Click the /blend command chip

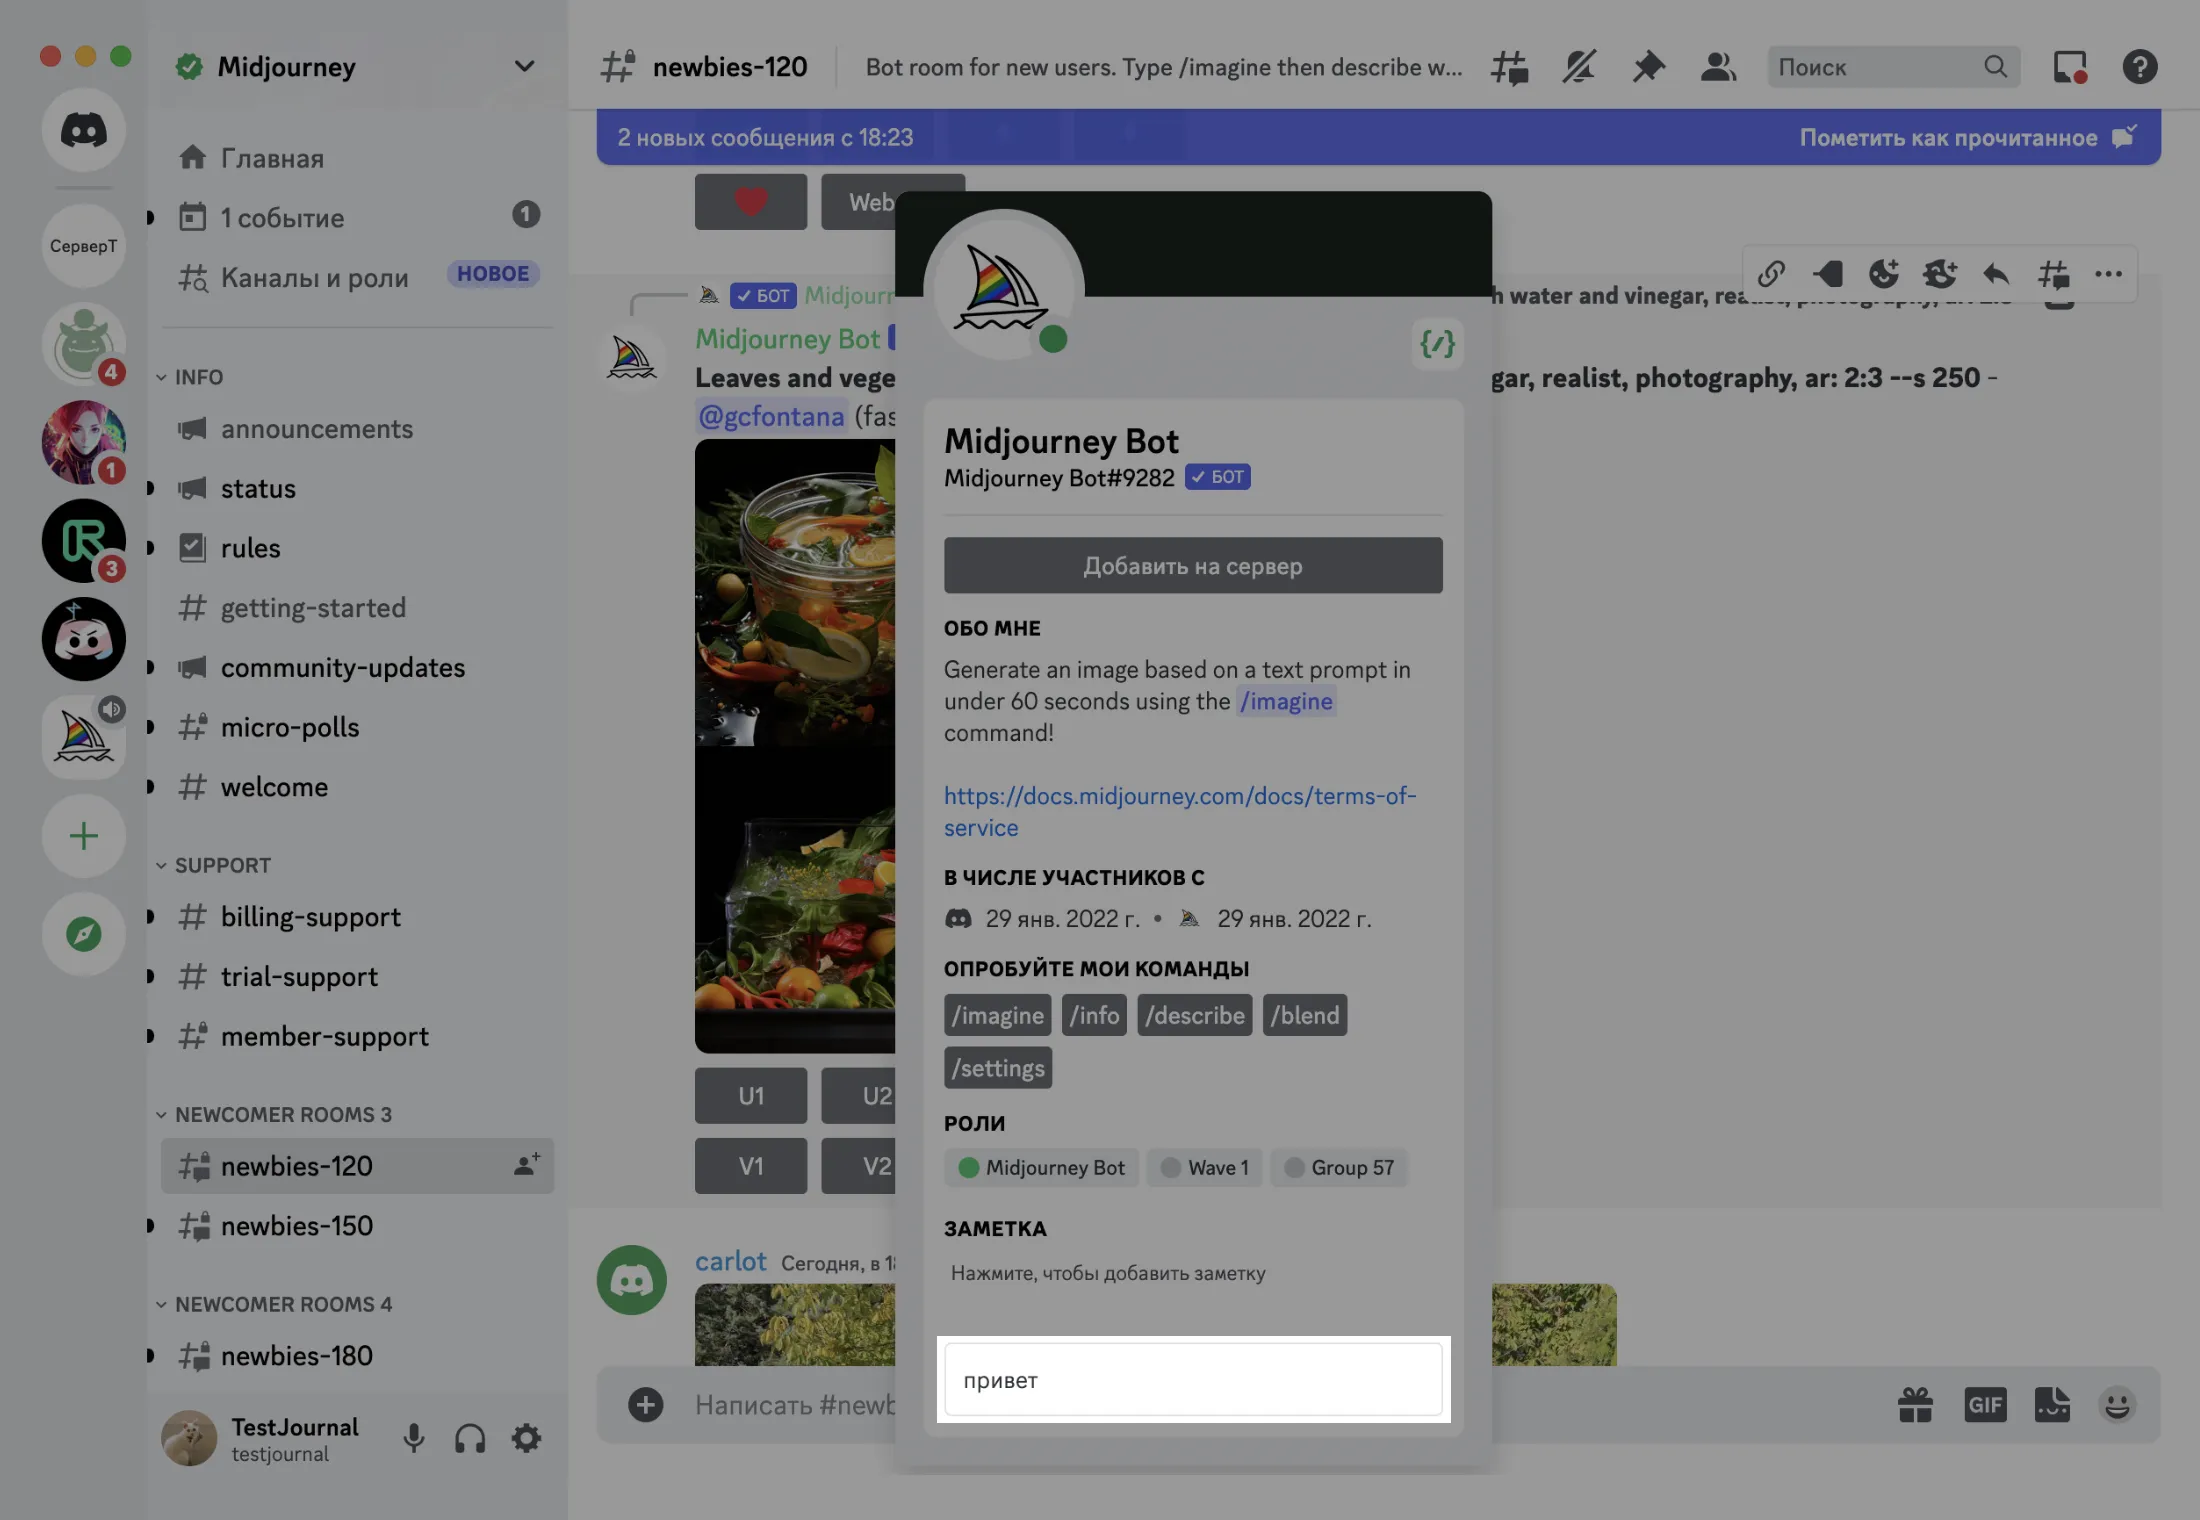pos(1305,1015)
